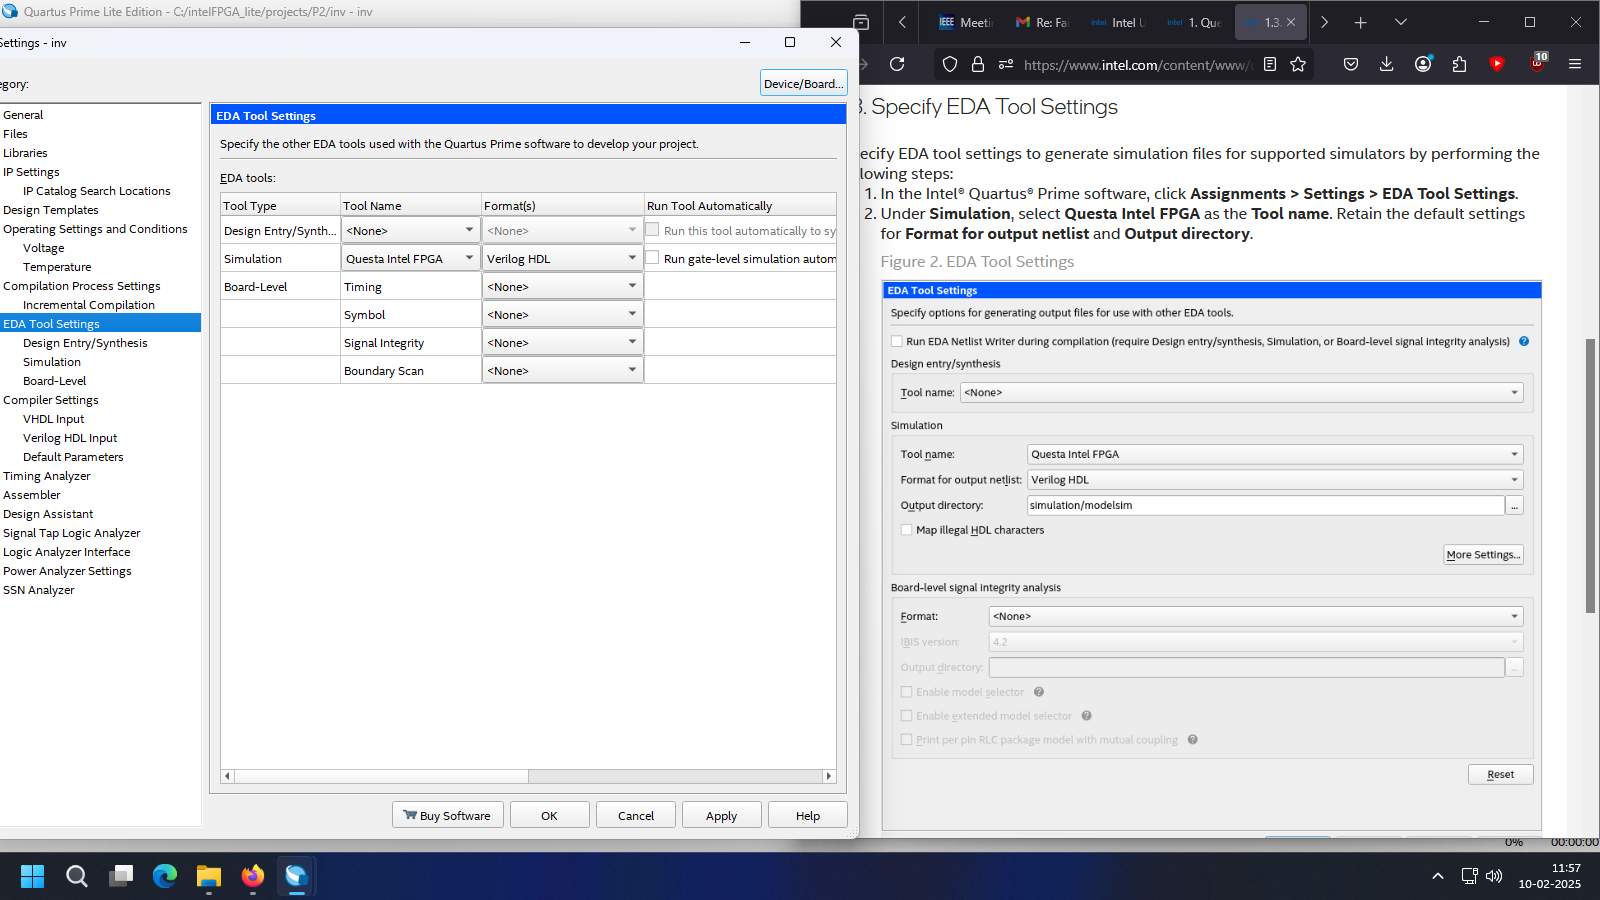Open Firefox extensions puzzle icon

point(1459,64)
